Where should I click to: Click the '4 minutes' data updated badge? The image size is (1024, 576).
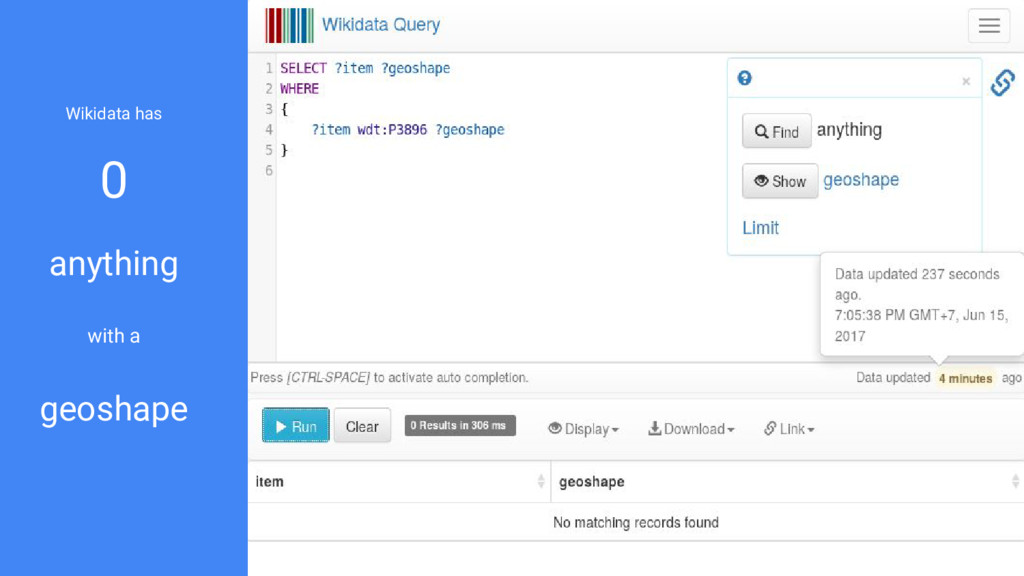(x=965, y=378)
